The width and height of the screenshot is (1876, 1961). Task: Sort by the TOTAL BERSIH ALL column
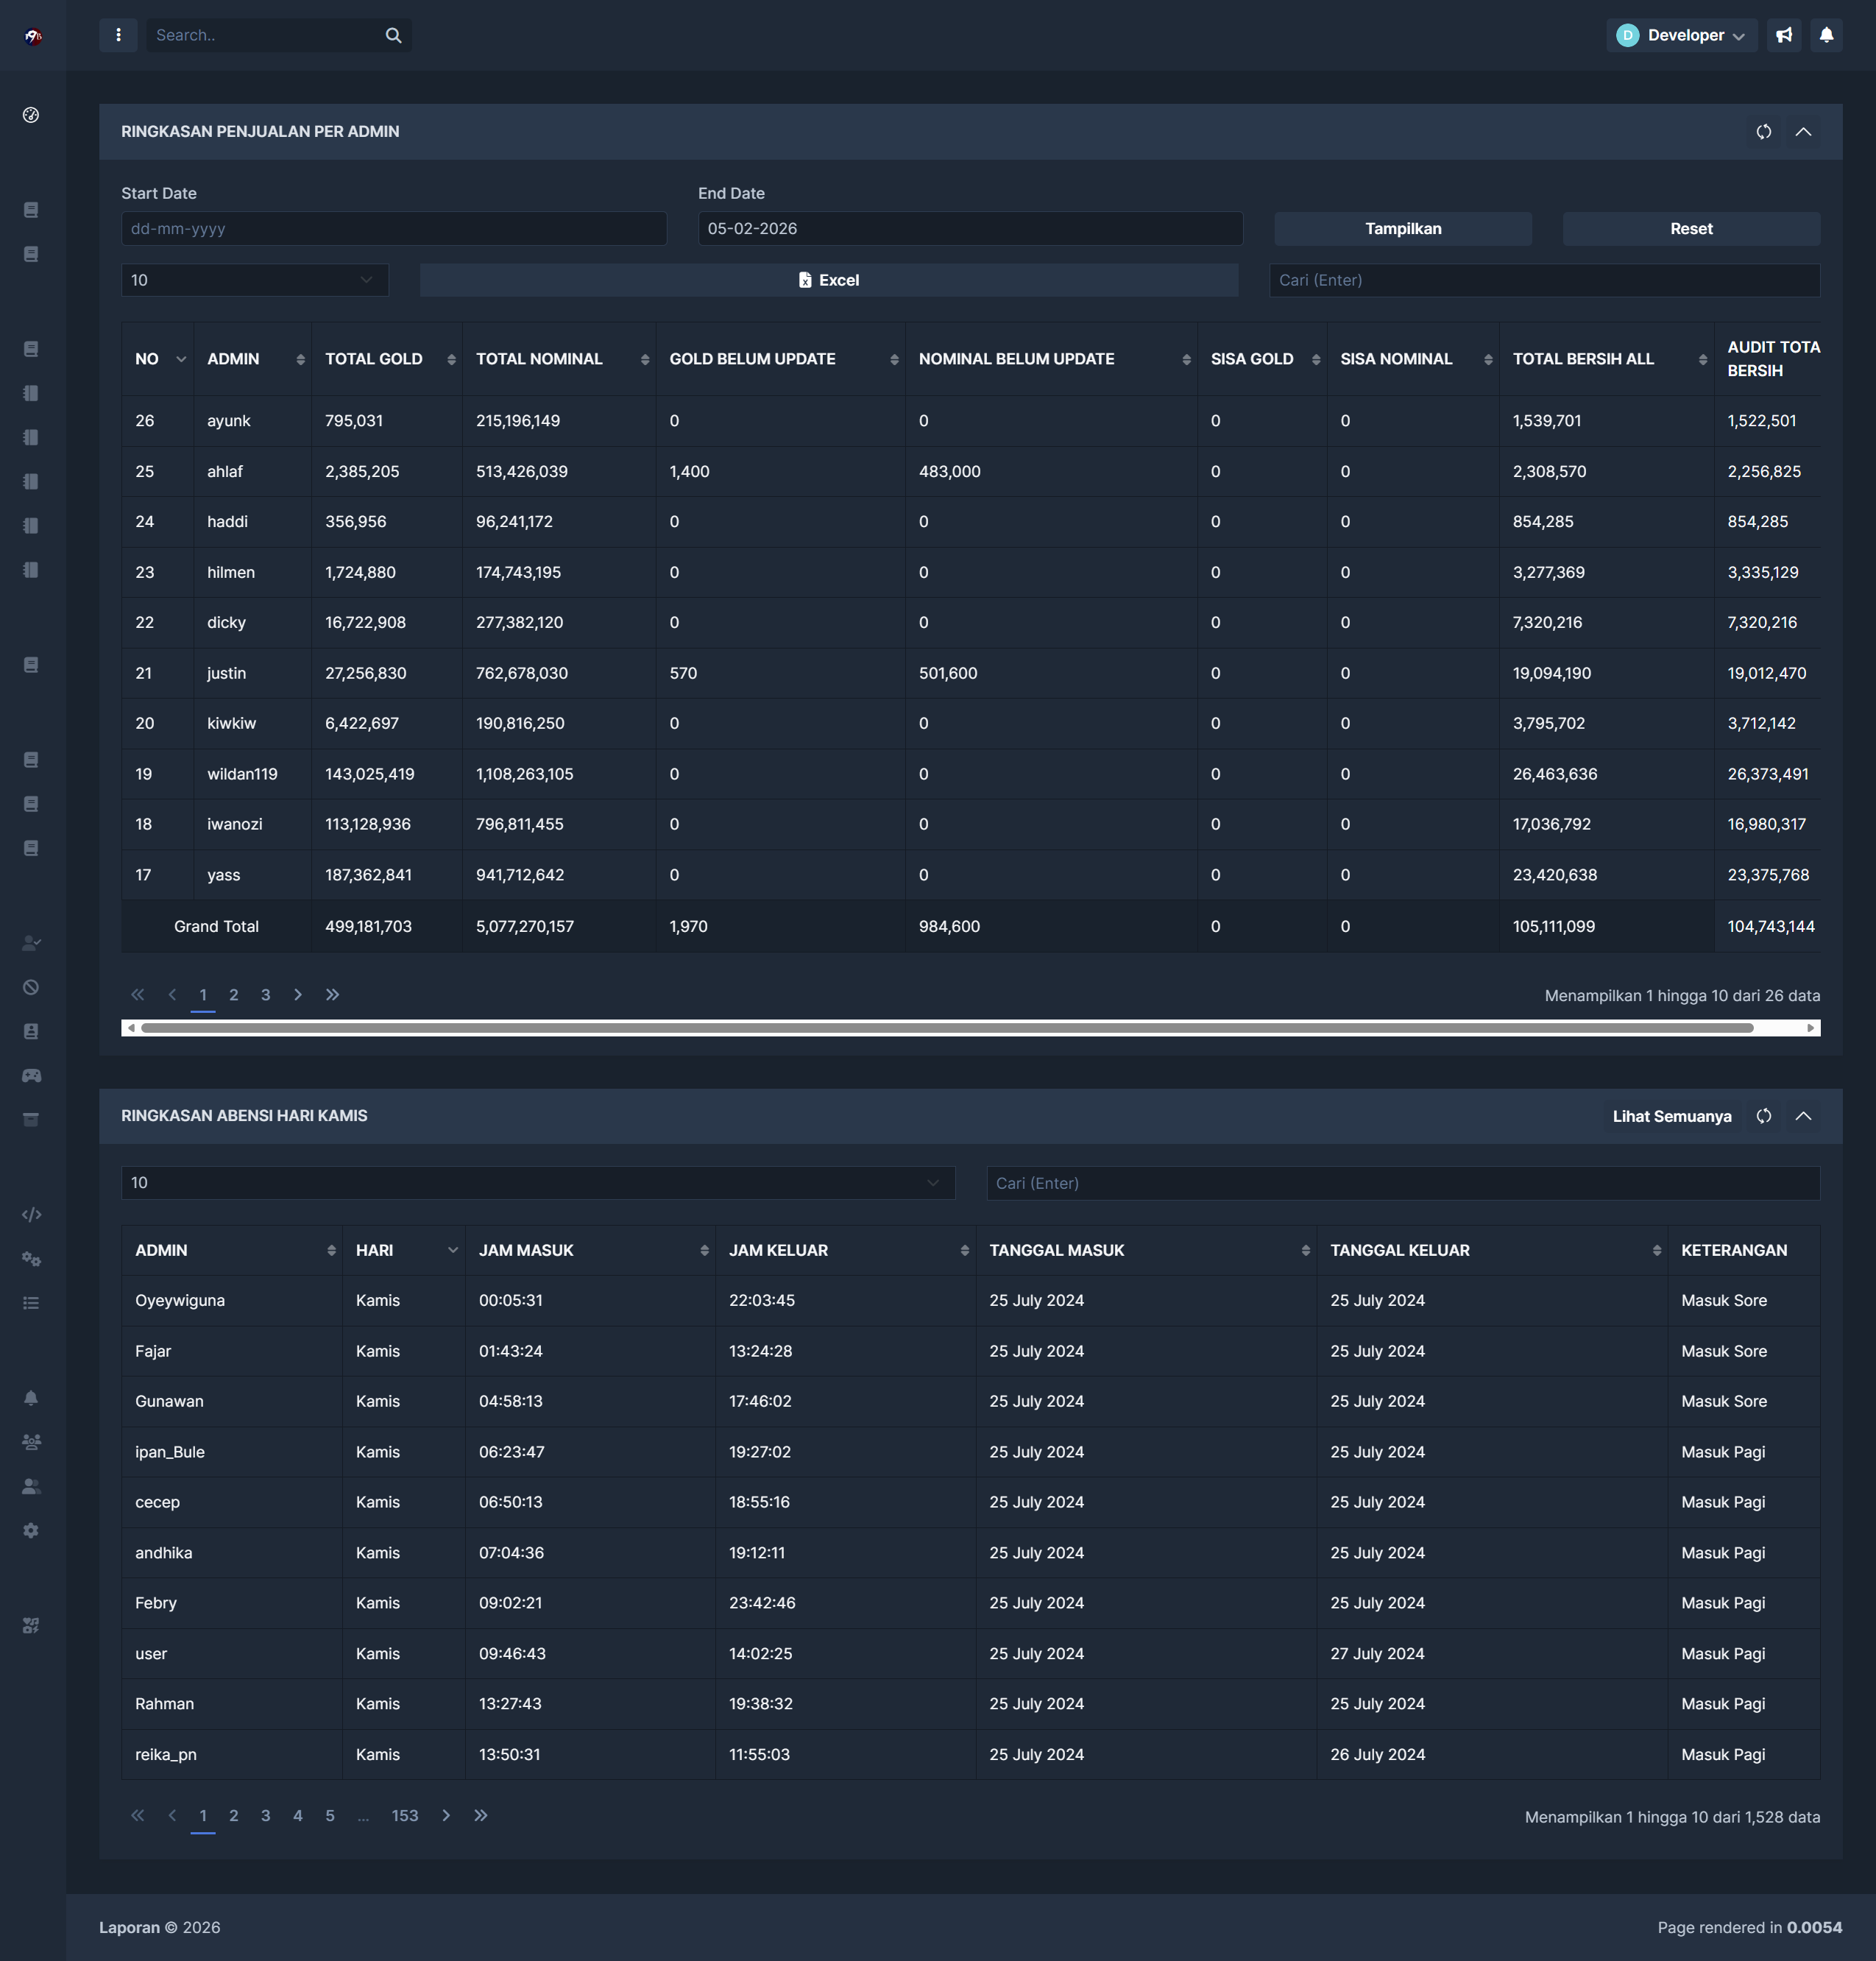click(1607, 359)
